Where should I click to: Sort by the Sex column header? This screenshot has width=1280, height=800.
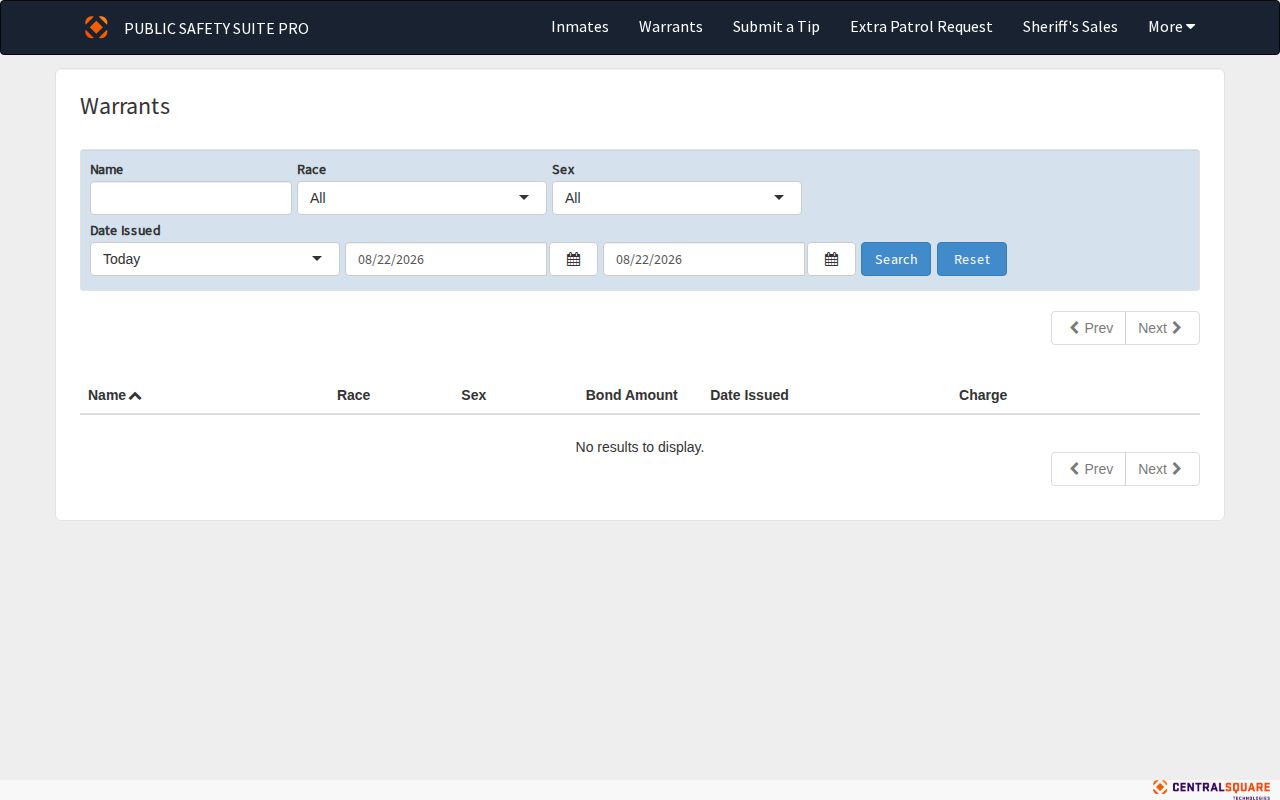click(x=474, y=395)
